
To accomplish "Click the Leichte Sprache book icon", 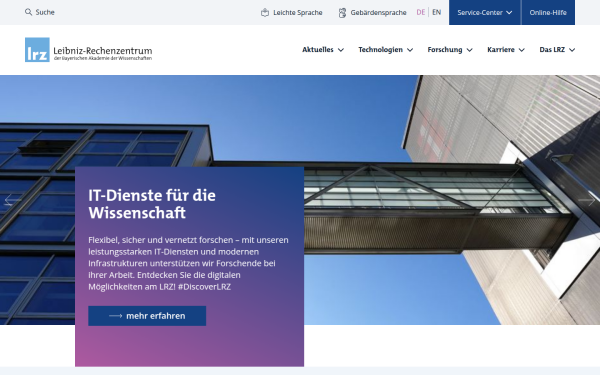I will (265, 13).
